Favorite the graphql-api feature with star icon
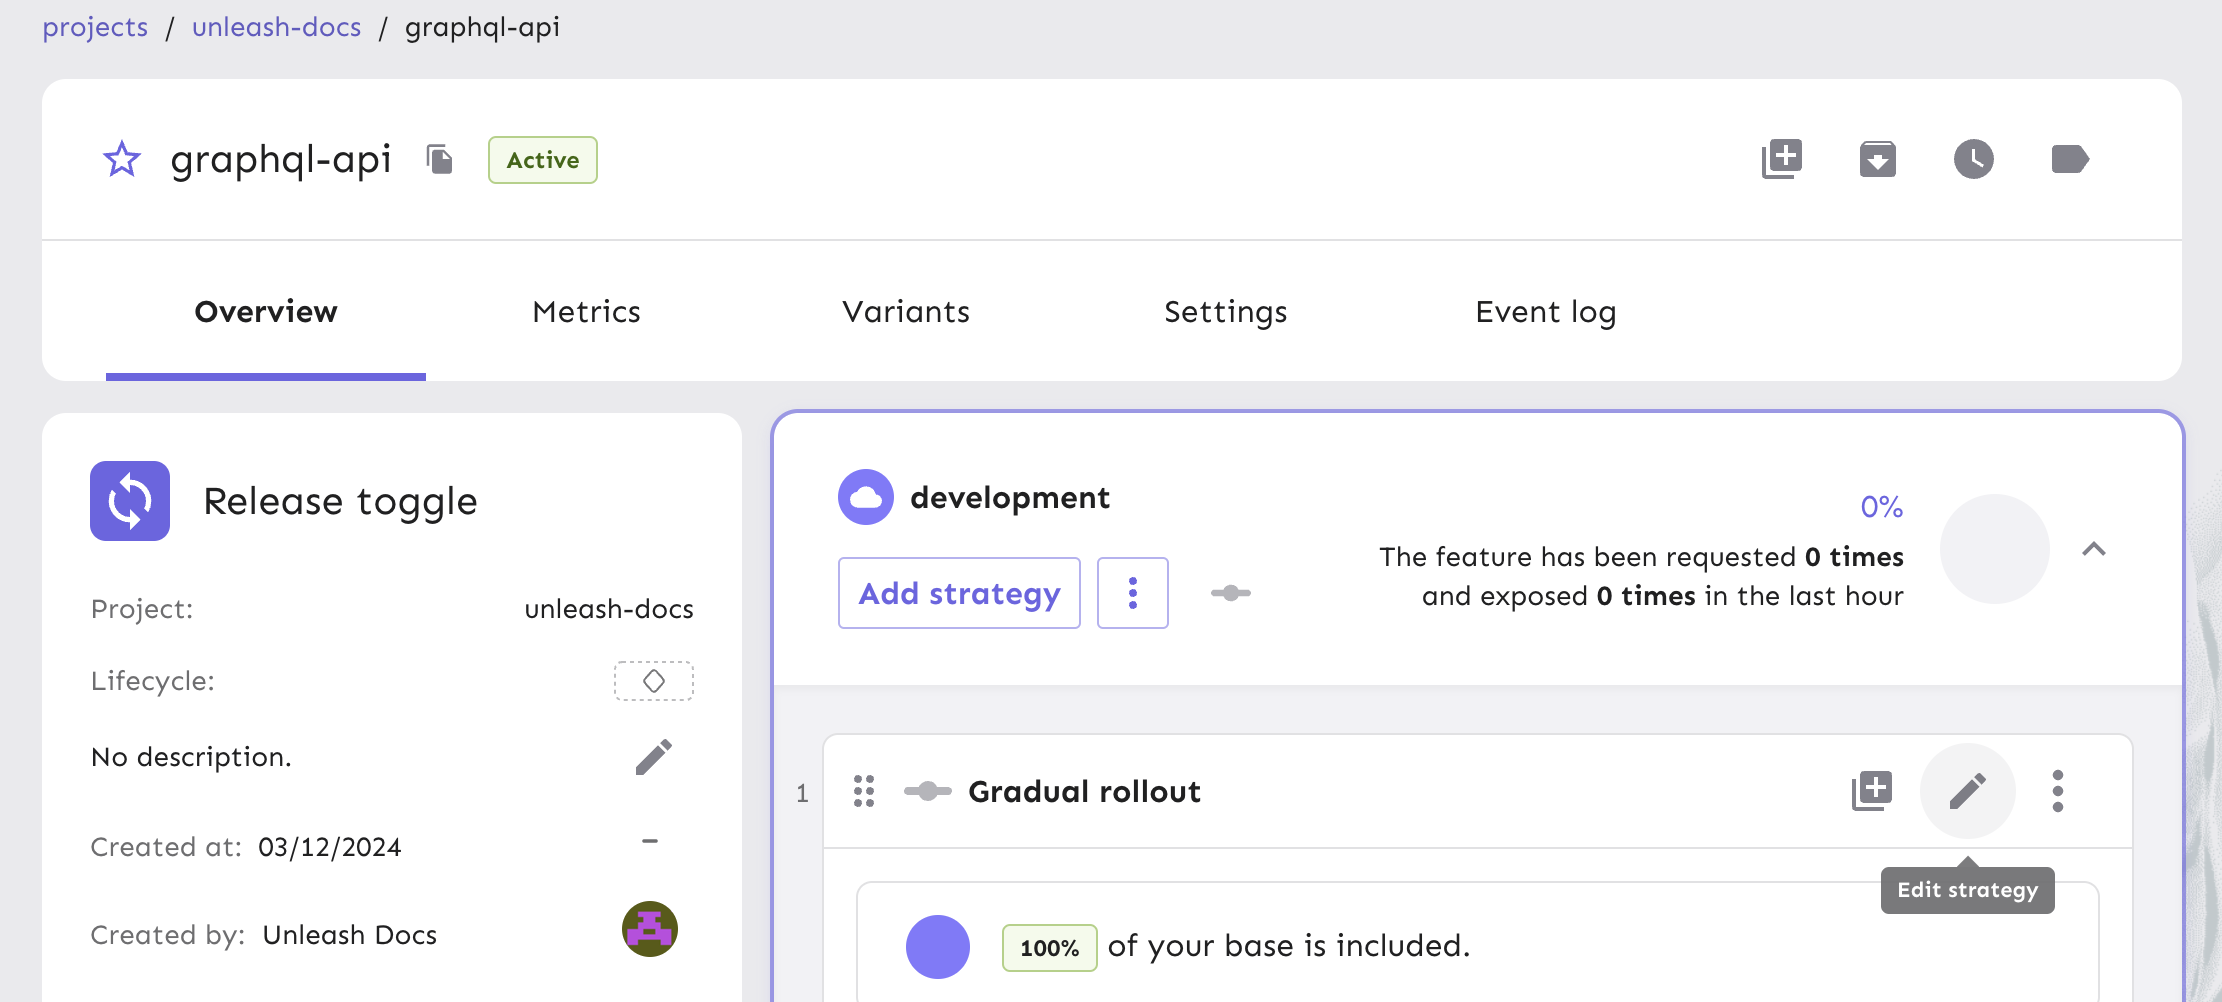Screen dimensions: 2222x1002 point(122,160)
